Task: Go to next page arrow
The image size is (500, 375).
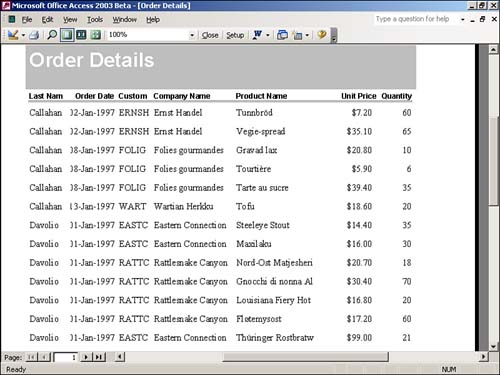Action: click(86, 357)
